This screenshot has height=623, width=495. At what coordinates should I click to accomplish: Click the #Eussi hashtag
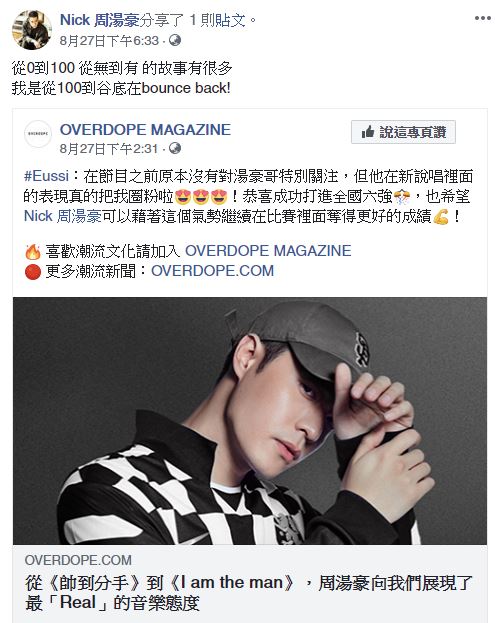pyautogui.click(x=46, y=176)
